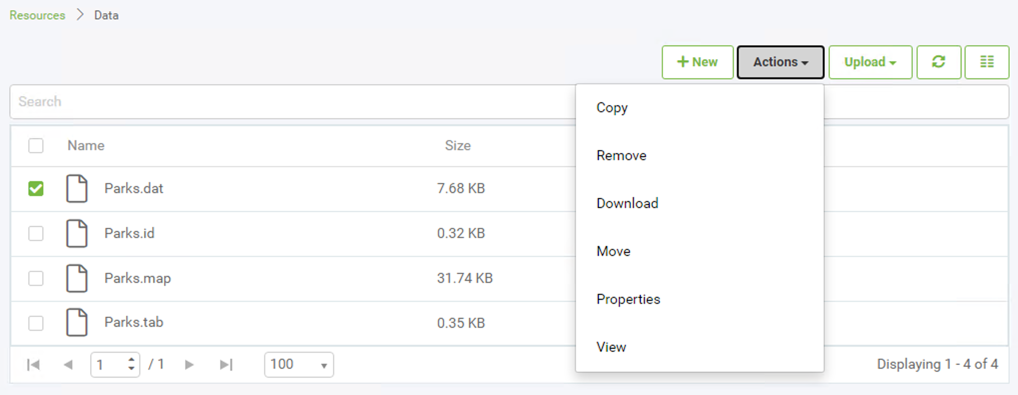Switch to grid view with columns icon
1018x395 pixels.
pyautogui.click(x=987, y=62)
